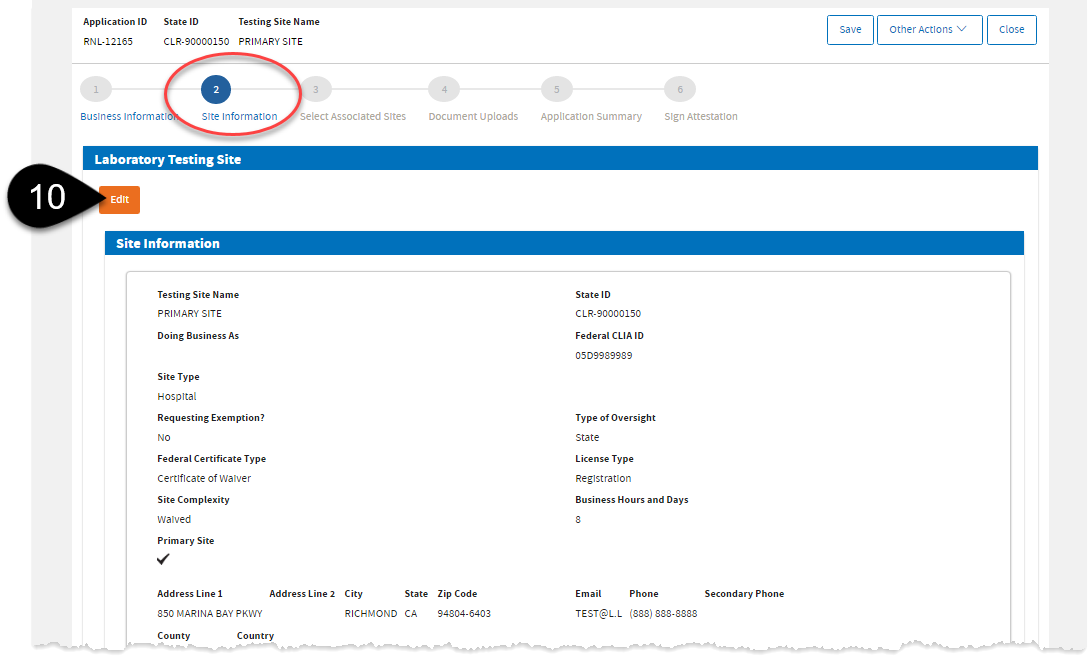1092x660 pixels.
Task: Select the Site Information step label
Action: click(x=239, y=117)
